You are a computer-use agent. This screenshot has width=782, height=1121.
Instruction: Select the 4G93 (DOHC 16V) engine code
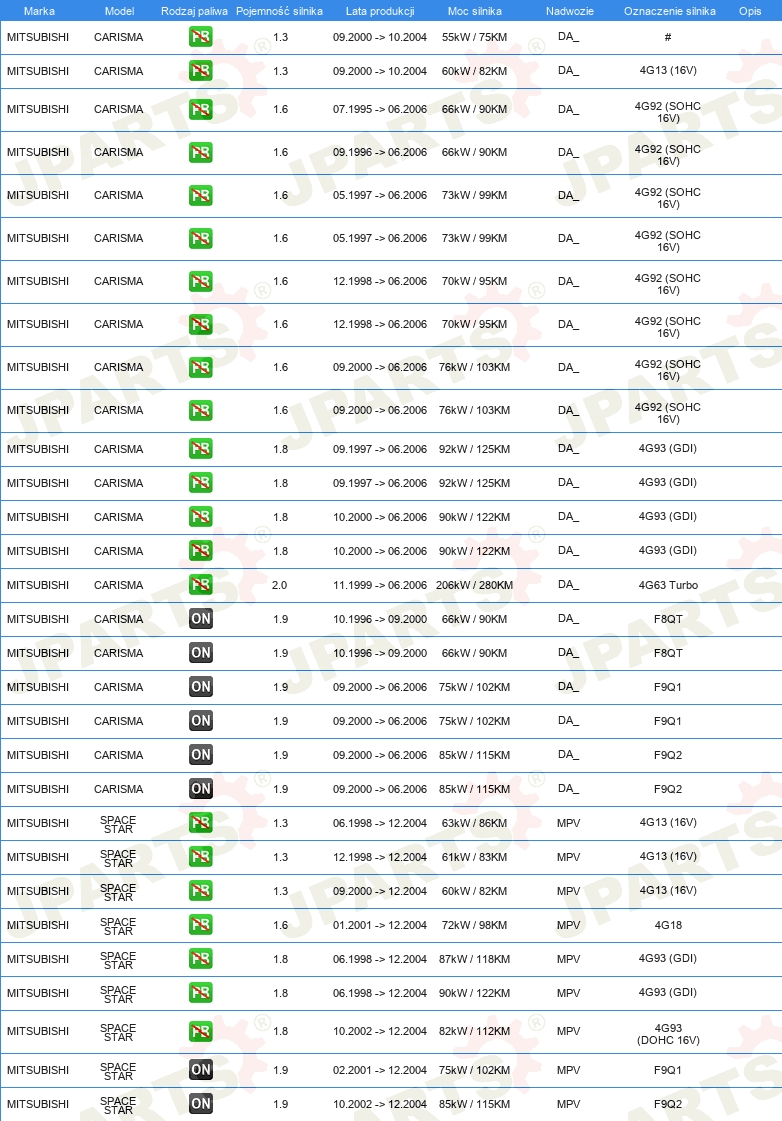(x=668, y=1034)
